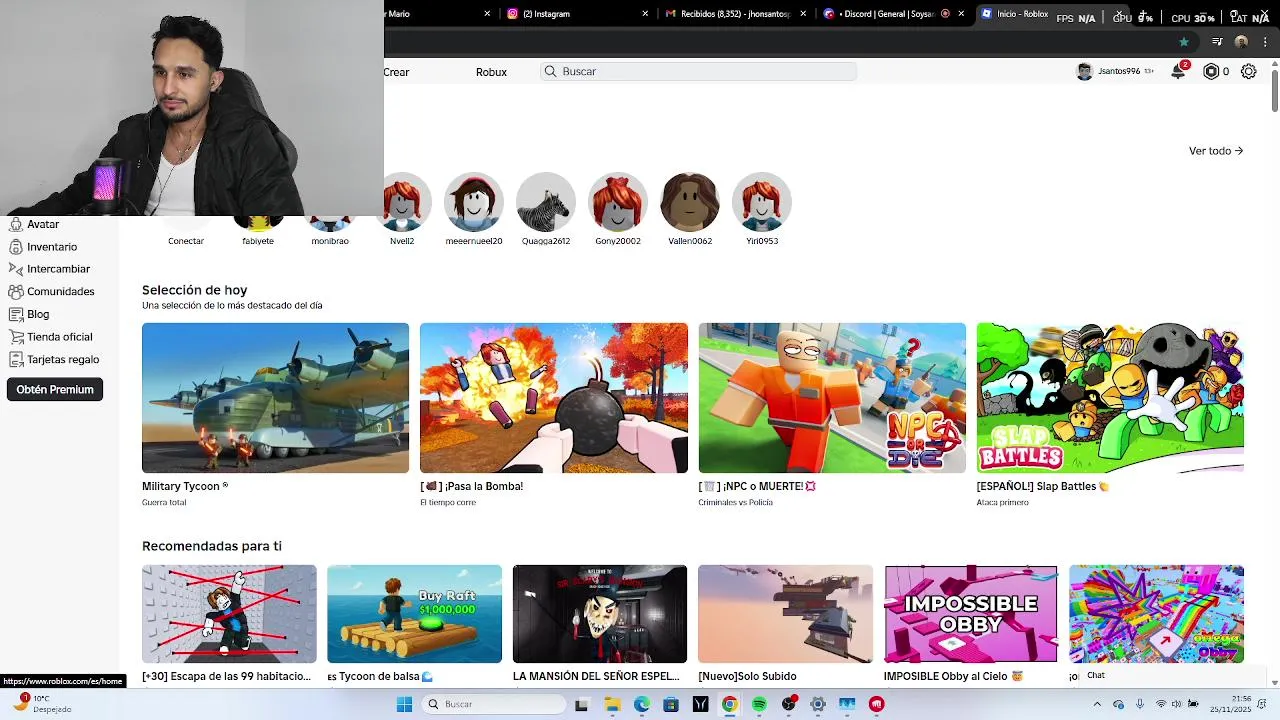Click the Windows taskbar search box
The width and height of the screenshot is (1280, 720).
click(x=493, y=704)
